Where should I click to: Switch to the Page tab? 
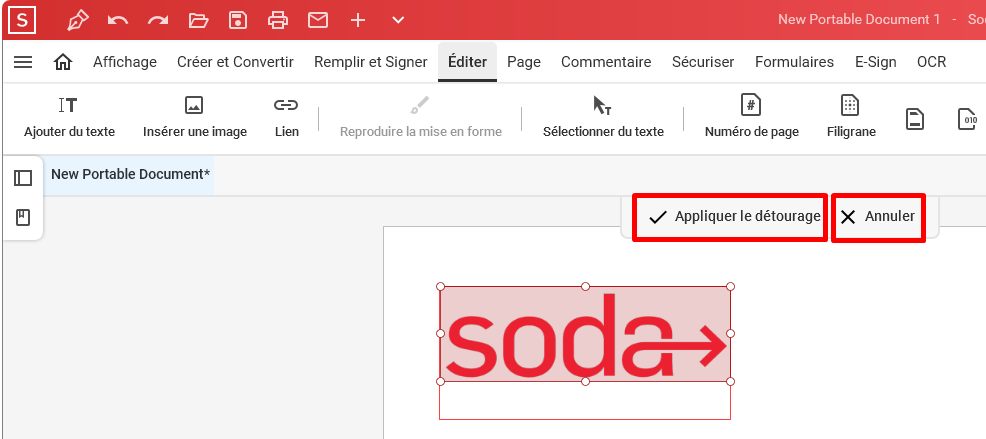click(x=524, y=62)
